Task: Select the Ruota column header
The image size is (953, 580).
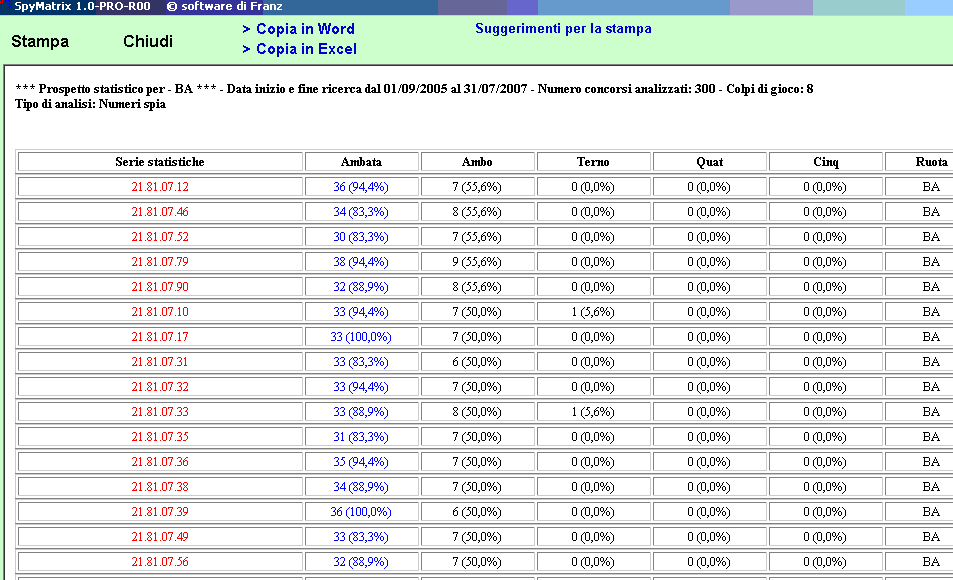Action: tap(931, 162)
